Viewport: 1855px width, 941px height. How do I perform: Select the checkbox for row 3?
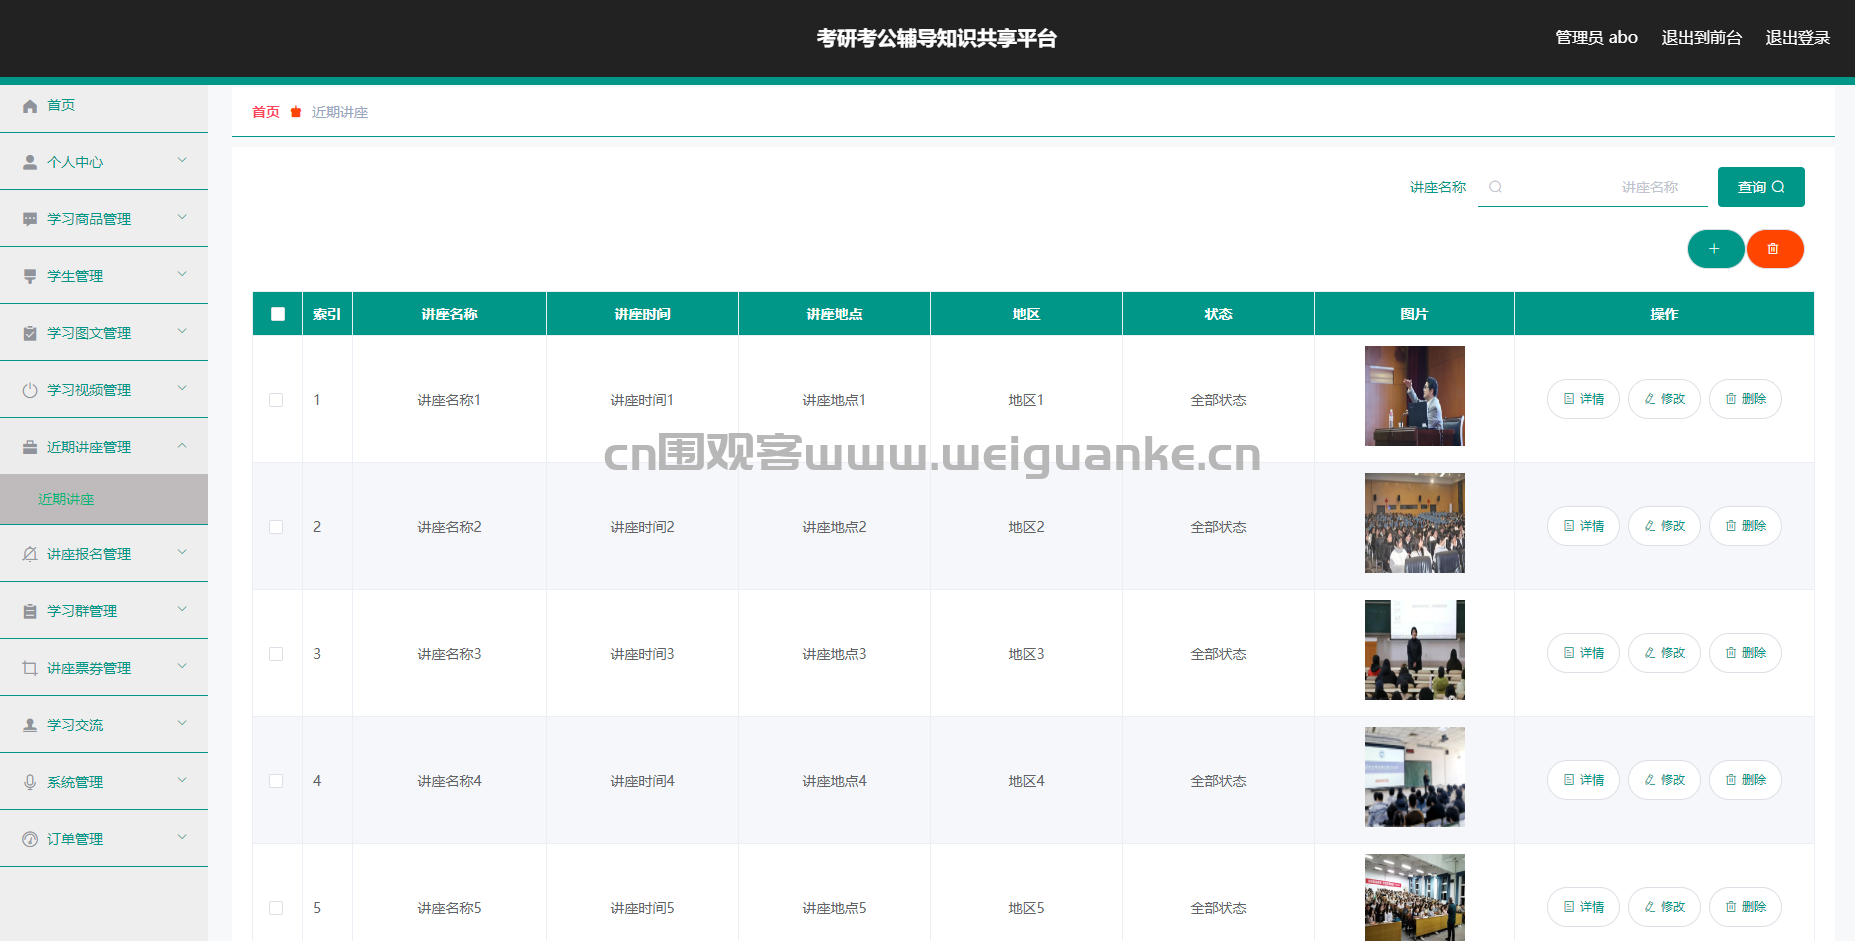click(276, 654)
